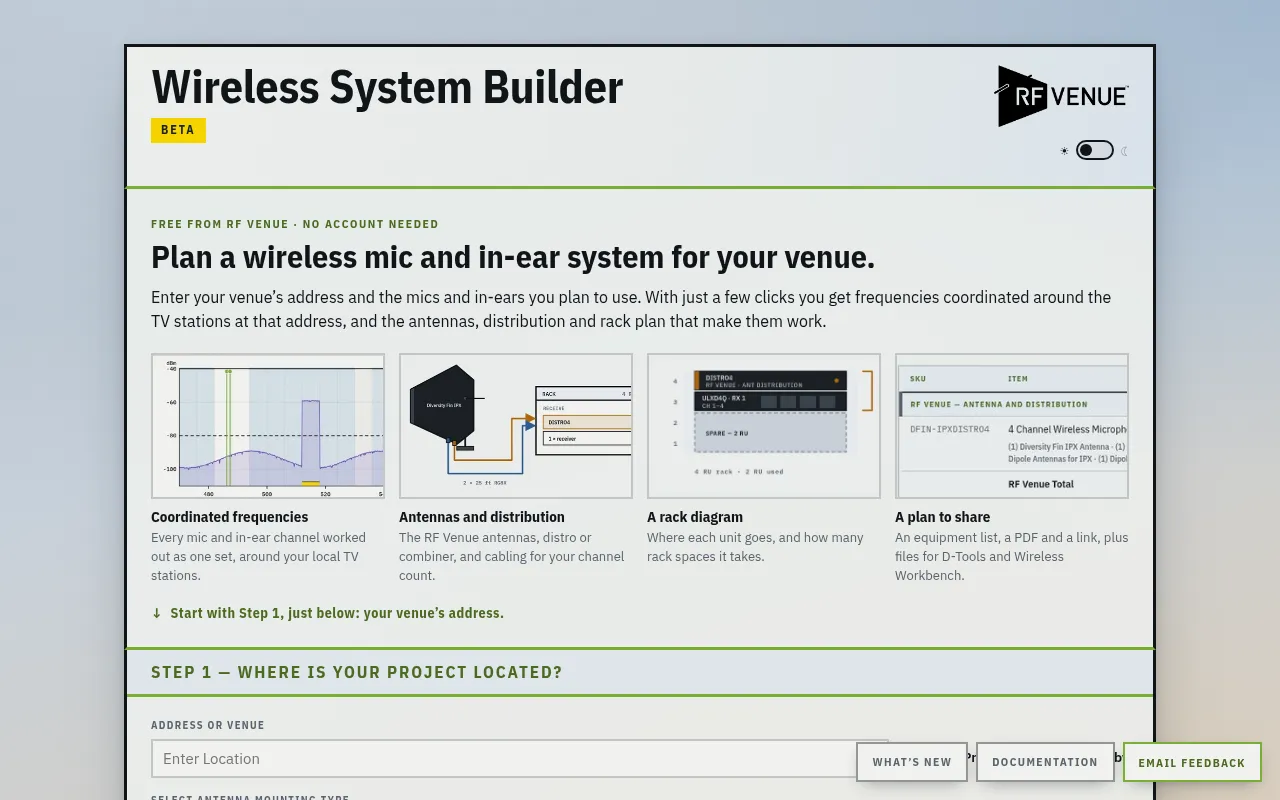Toggle the light/dark theme switch
The image size is (1280, 800).
[1095, 150]
